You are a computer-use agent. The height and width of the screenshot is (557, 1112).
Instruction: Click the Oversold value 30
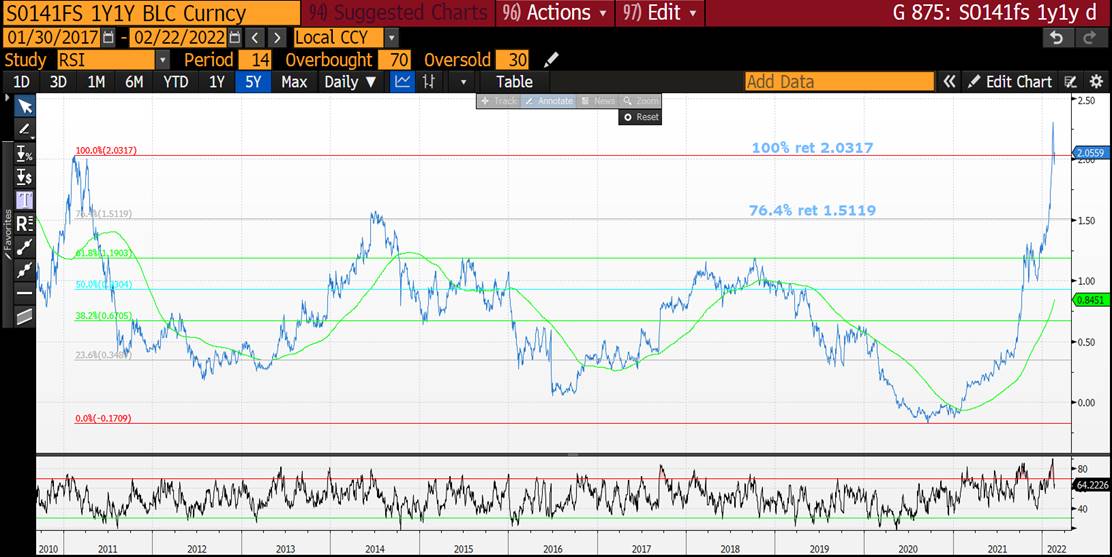pos(513,60)
